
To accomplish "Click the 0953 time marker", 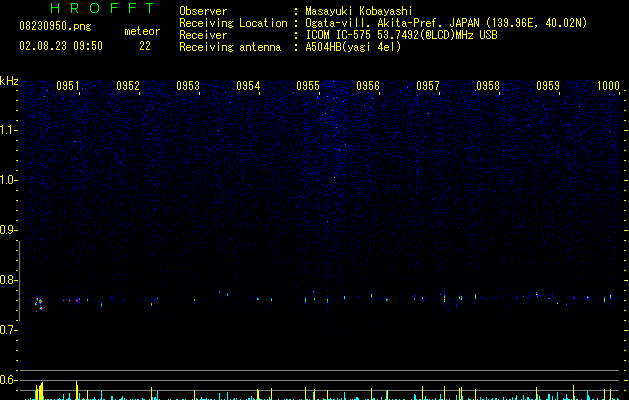I will [188, 86].
